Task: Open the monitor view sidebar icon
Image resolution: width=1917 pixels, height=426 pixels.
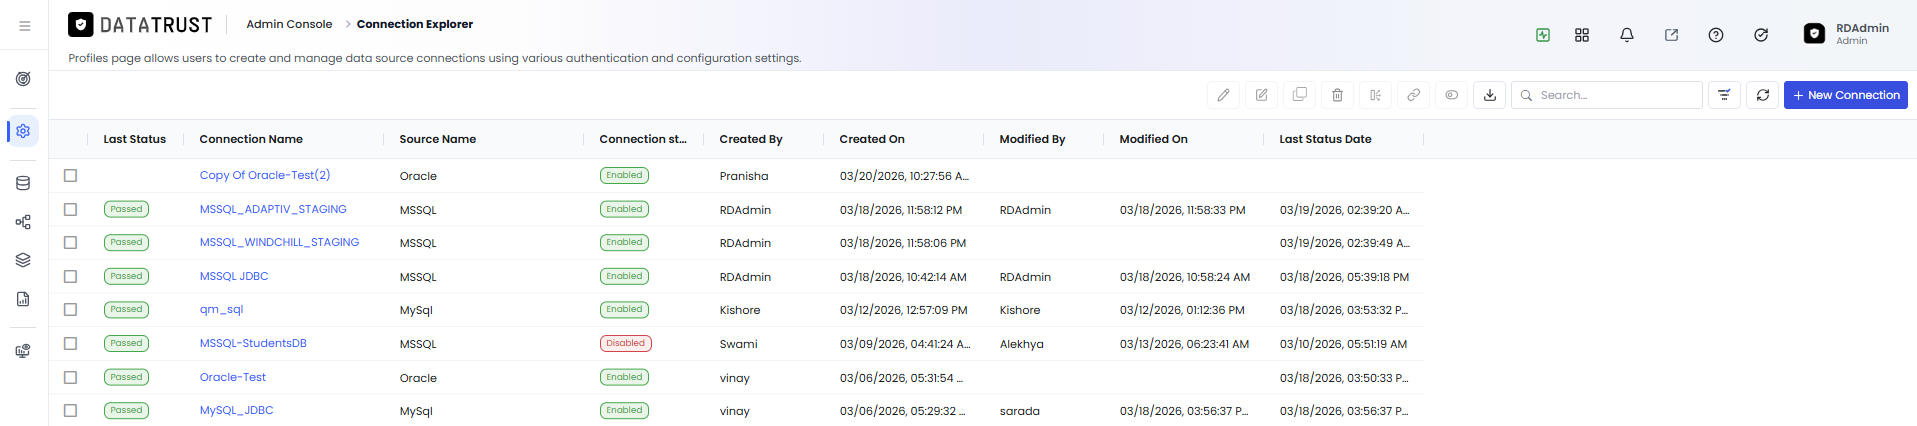Action: point(23,351)
